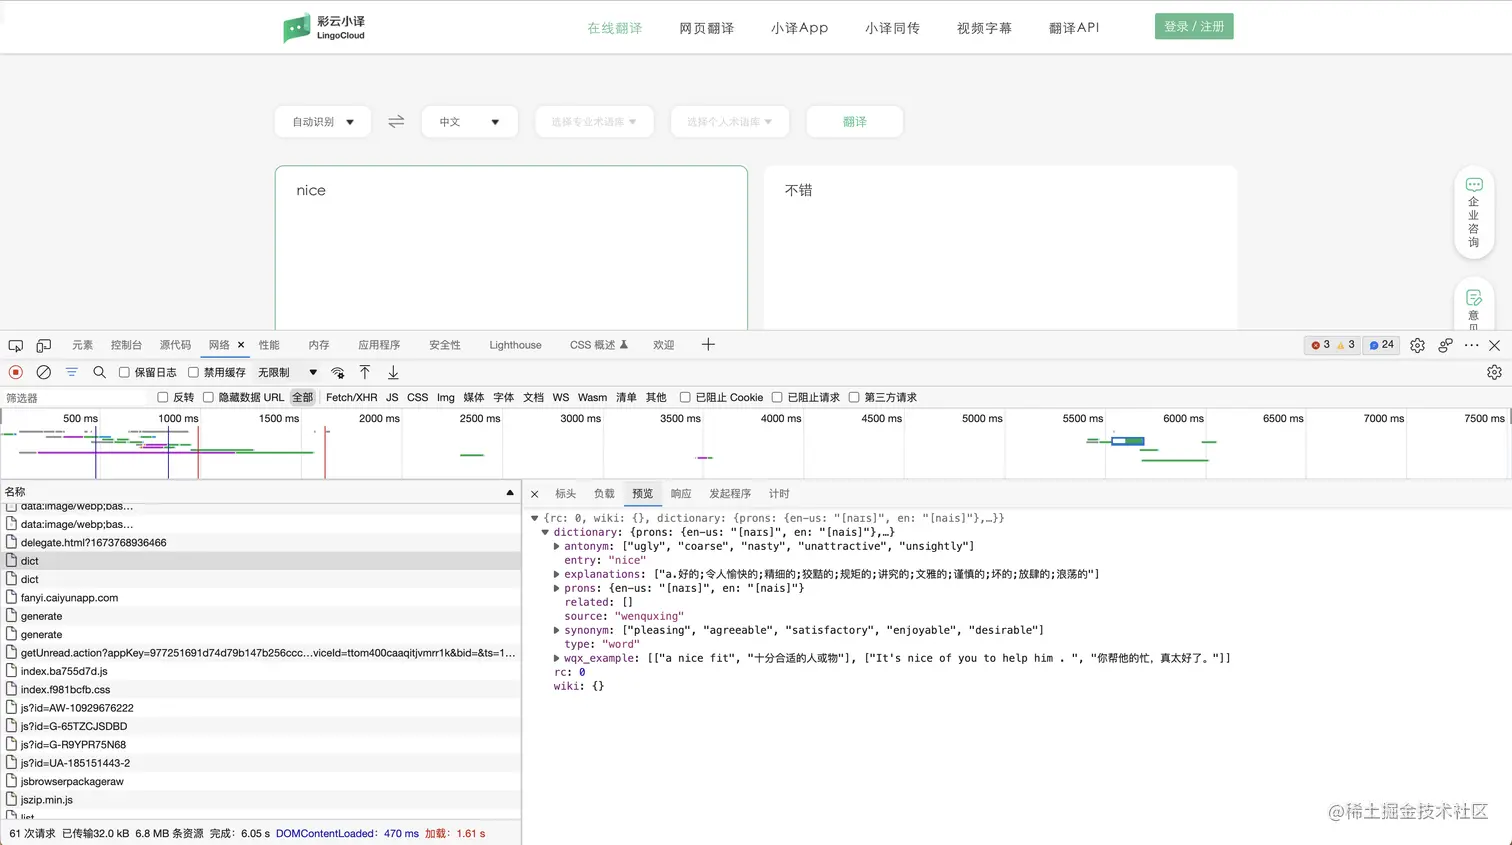Check the 隐藏数据 URL checkbox
The image size is (1512, 845).
point(208,397)
